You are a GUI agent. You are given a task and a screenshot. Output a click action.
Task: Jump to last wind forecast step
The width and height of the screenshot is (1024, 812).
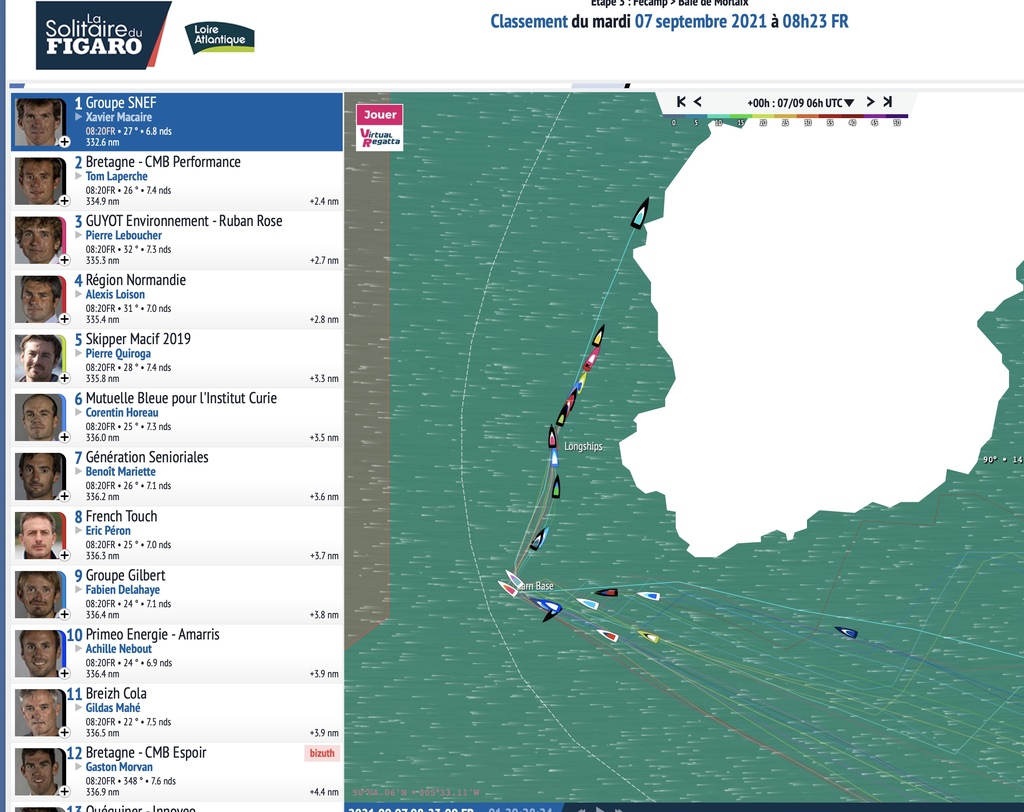[888, 102]
